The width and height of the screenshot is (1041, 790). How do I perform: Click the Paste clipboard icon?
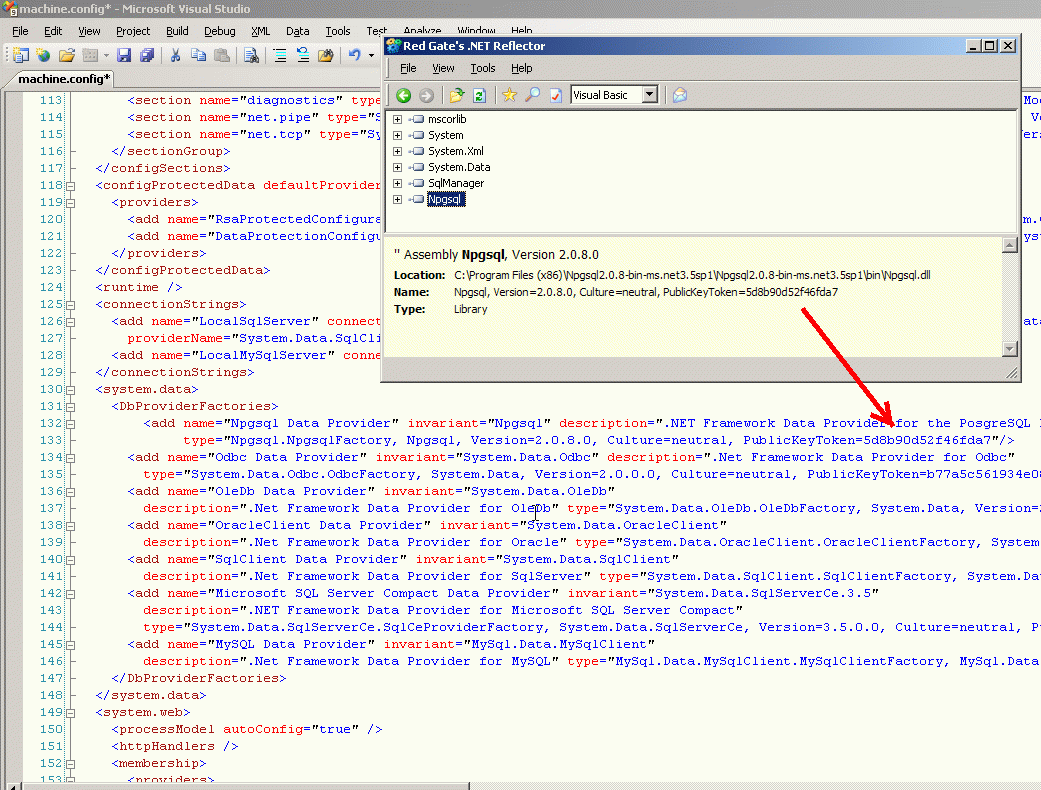222,55
